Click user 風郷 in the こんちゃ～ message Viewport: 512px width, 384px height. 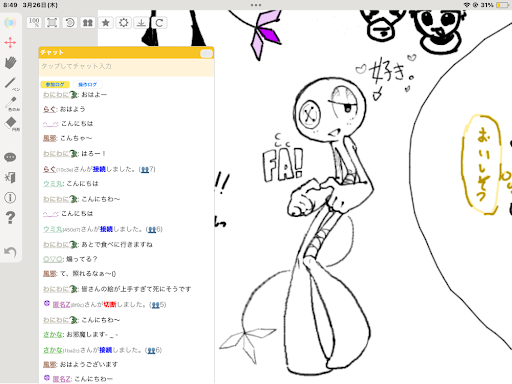(50, 138)
